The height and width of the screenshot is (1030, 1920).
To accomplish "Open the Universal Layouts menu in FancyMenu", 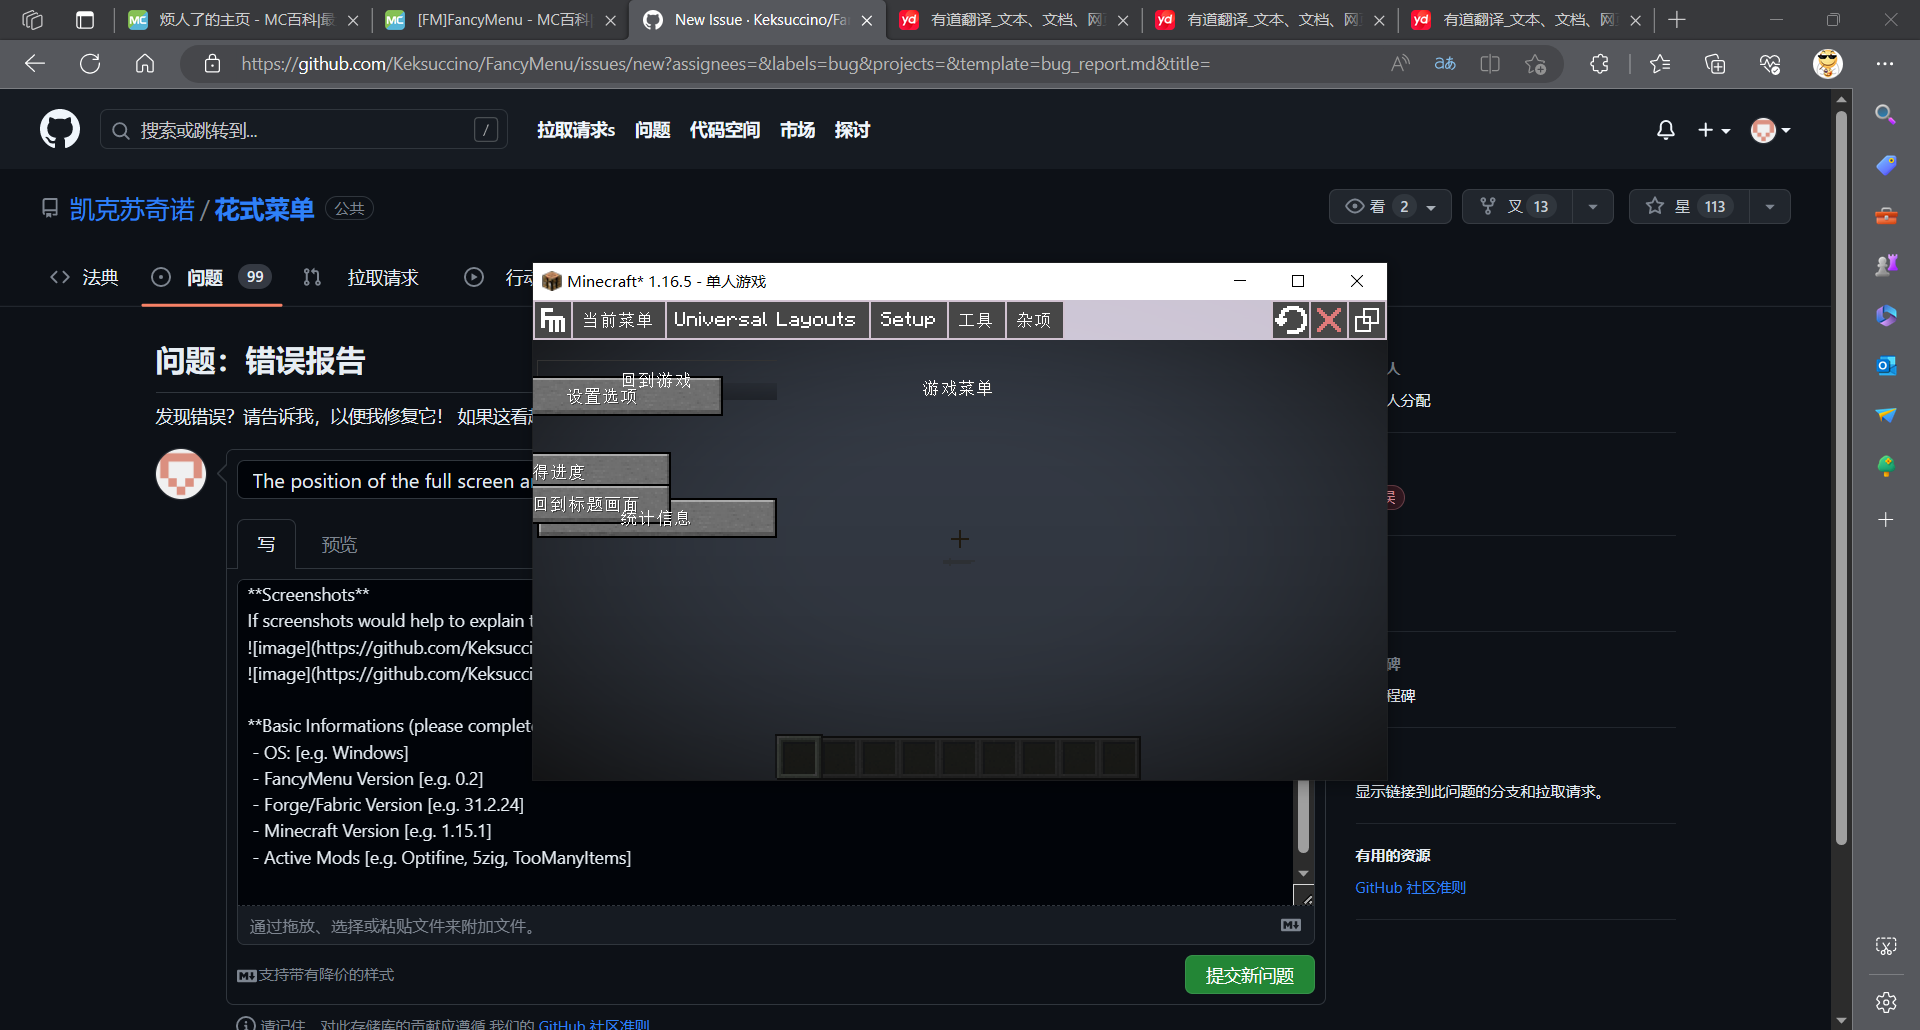I will [x=766, y=319].
